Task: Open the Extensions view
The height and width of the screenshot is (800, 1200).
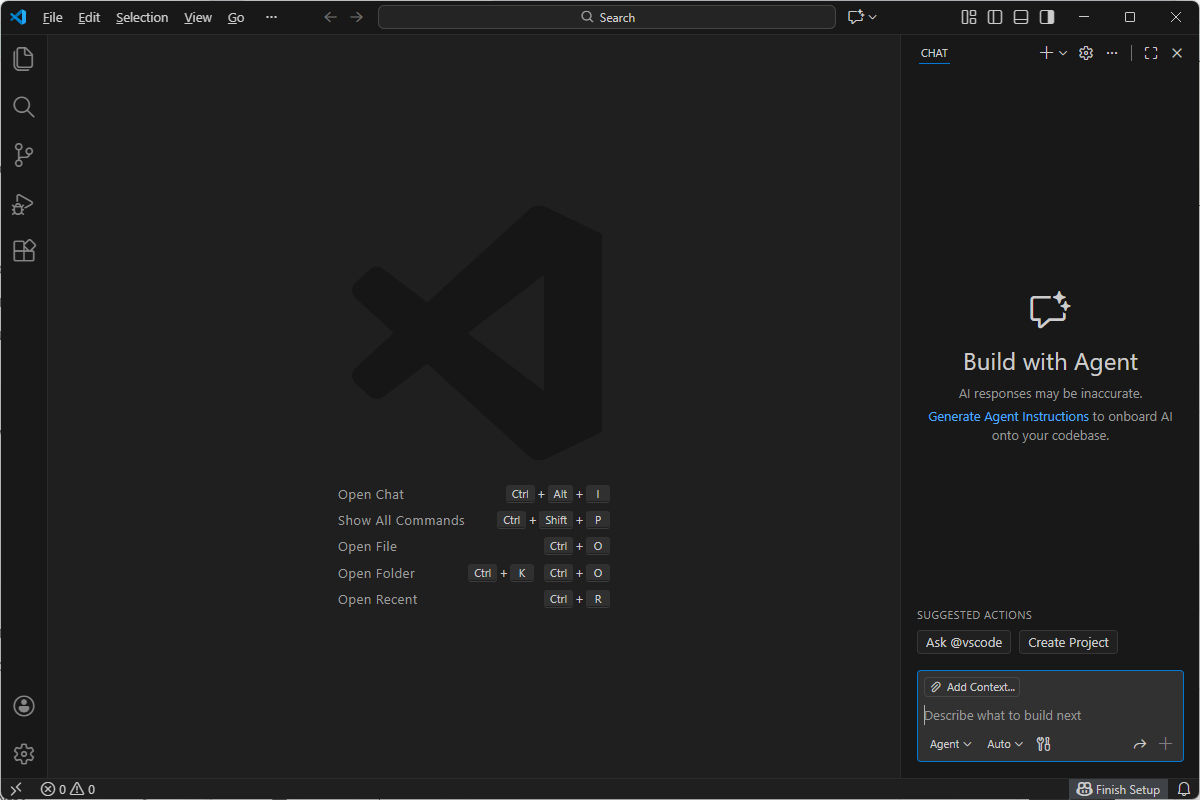Action: tap(24, 251)
